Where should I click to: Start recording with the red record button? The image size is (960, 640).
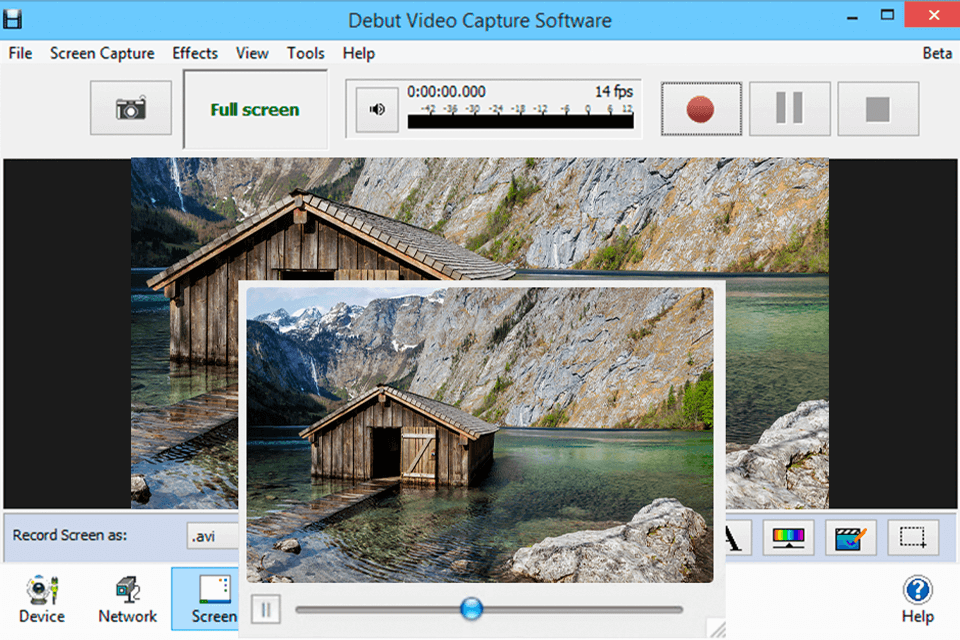point(701,109)
